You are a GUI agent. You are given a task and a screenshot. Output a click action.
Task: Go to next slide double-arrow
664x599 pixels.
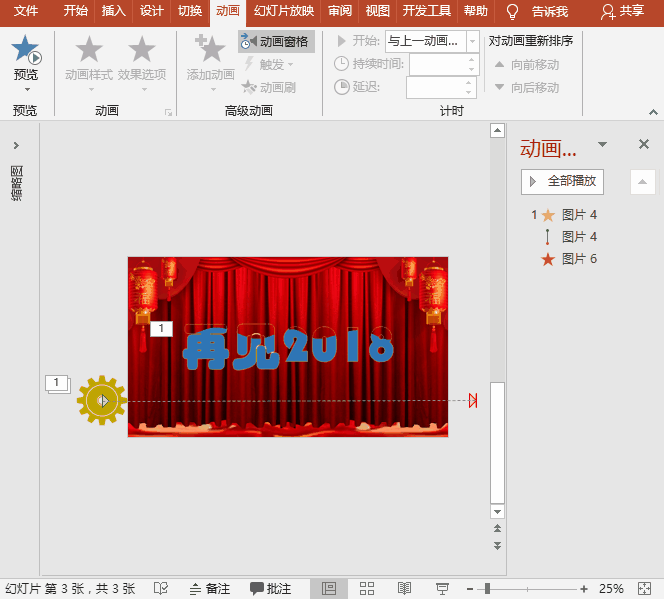(x=497, y=546)
